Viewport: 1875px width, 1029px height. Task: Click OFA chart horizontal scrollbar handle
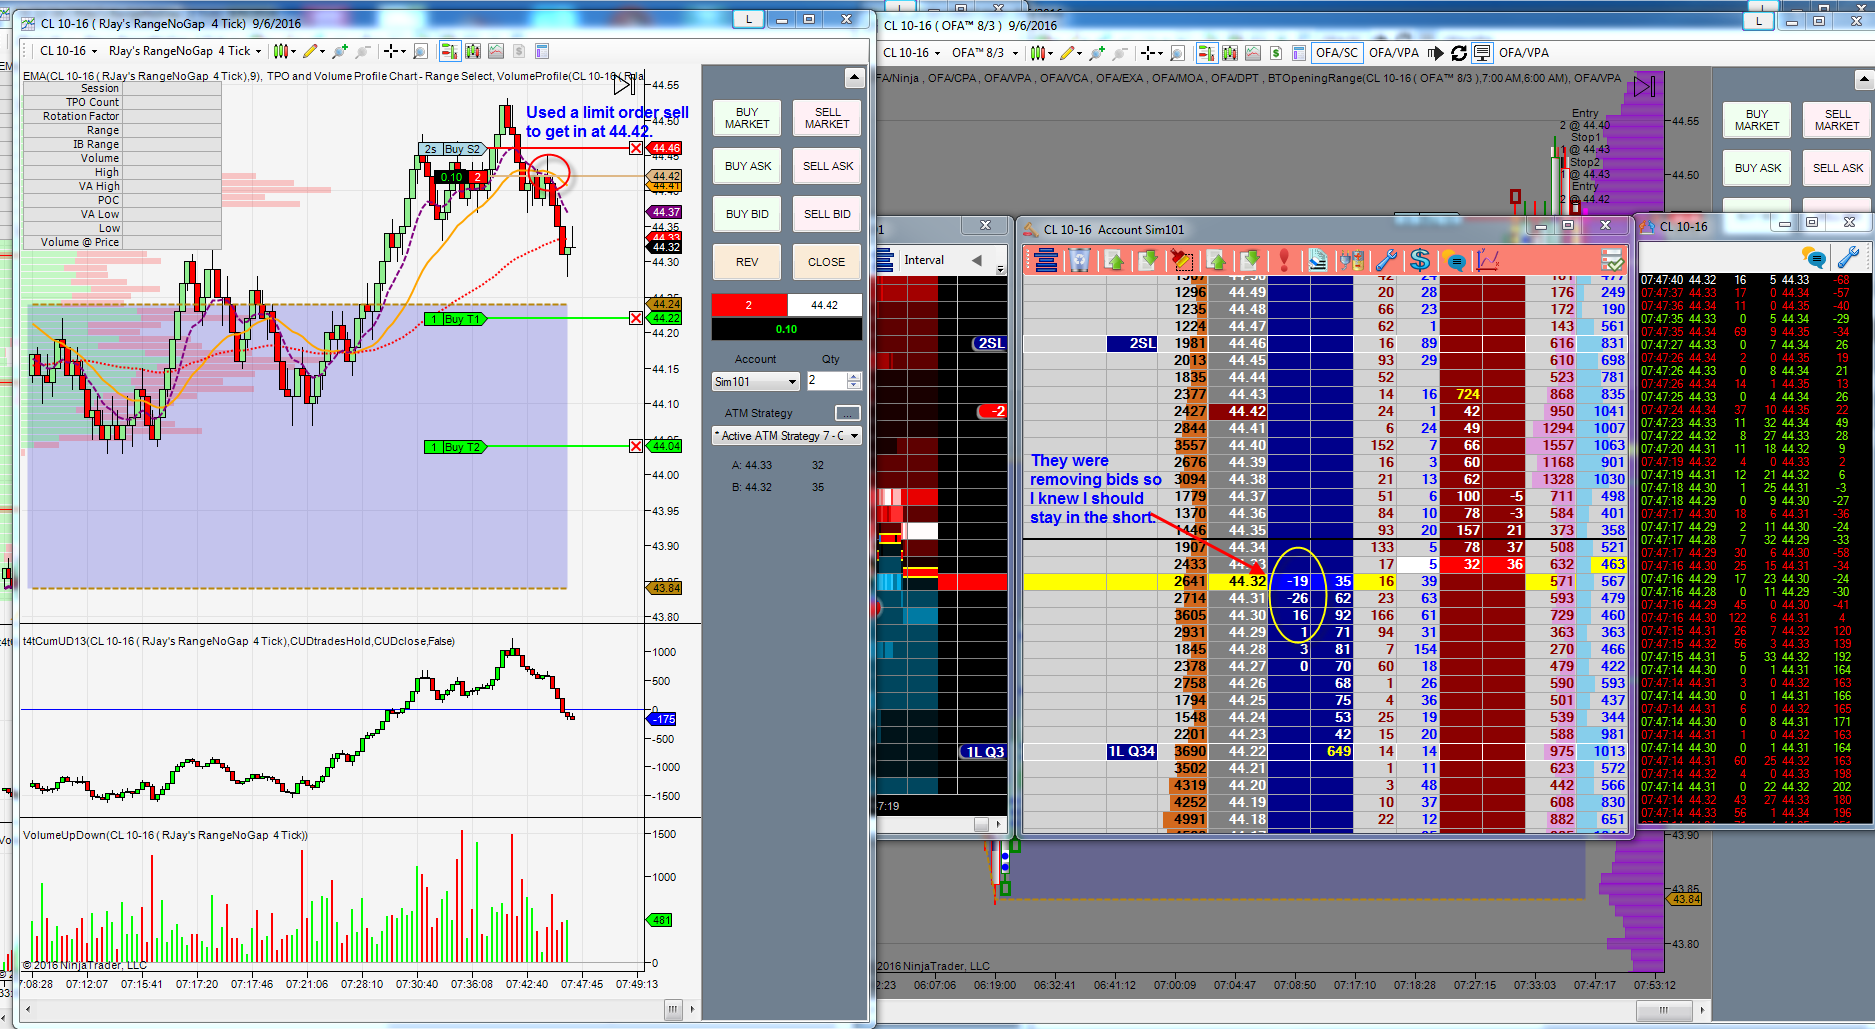coord(1663,1010)
